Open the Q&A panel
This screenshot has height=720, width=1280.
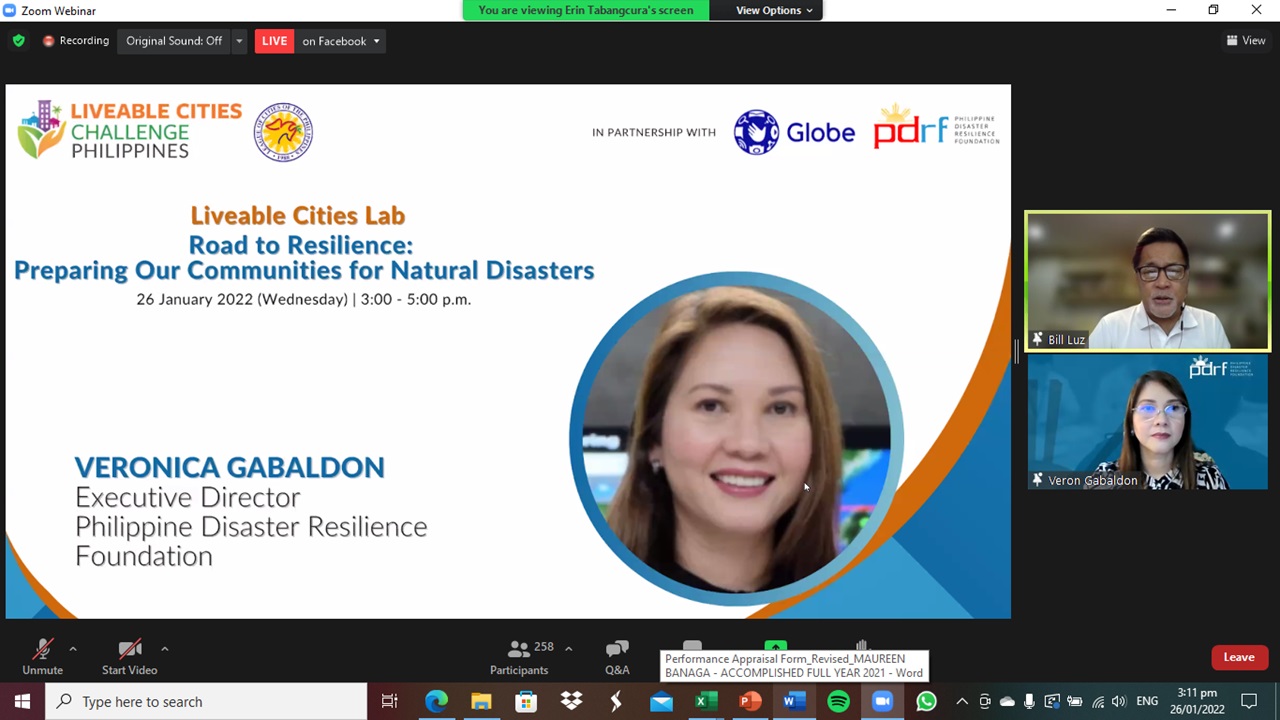pyautogui.click(x=617, y=657)
